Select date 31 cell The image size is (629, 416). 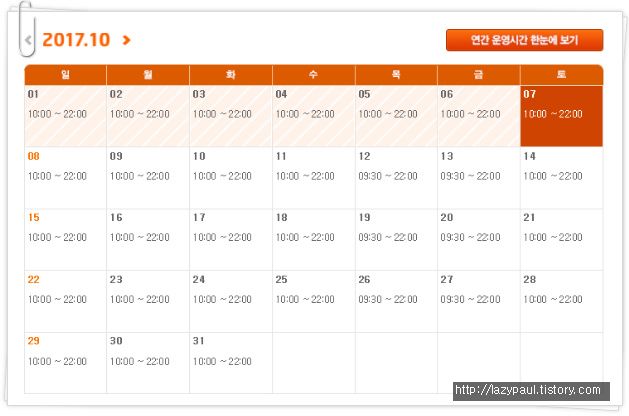tap(231, 363)
